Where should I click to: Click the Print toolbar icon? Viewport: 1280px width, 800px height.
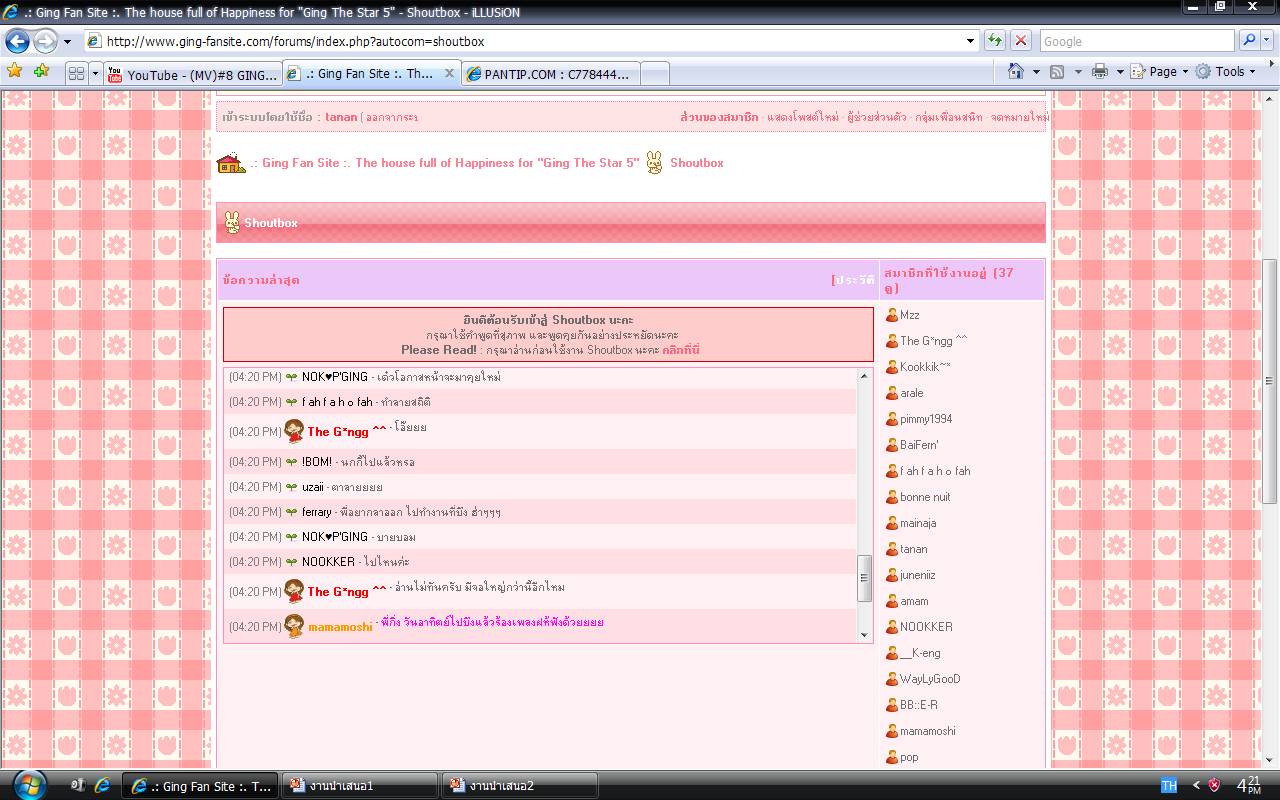tap(1100, 72)
